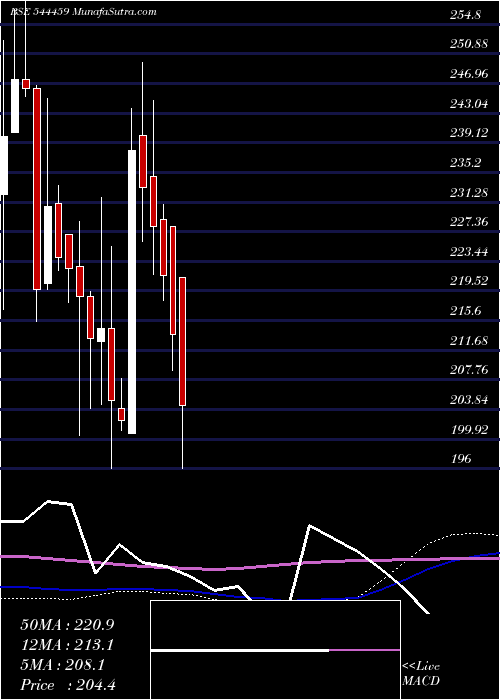Viewport: 500px width, 700px height.
Task: Click the 50MA : 220.9 value
Action: (x=67, y=625)
